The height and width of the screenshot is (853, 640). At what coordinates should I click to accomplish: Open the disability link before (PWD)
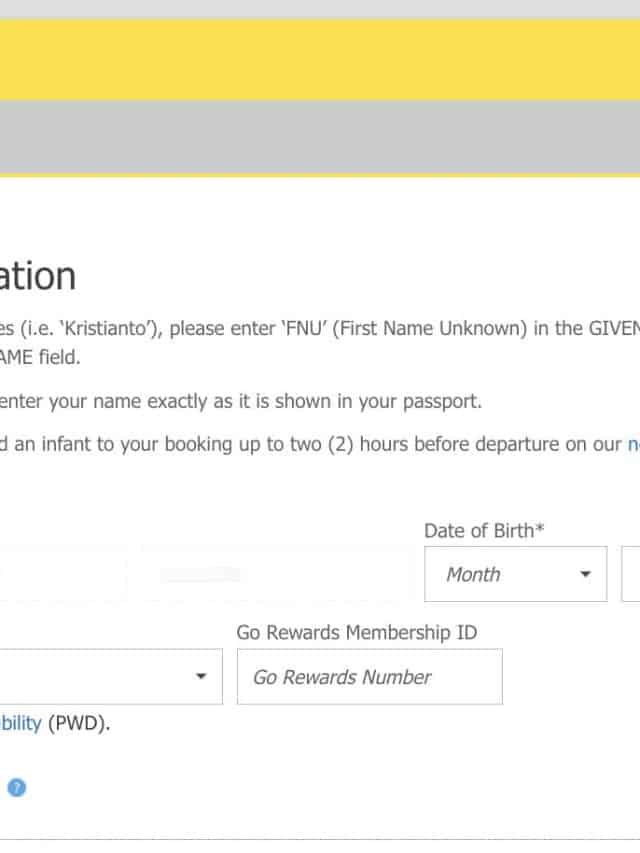pos(20,723)
